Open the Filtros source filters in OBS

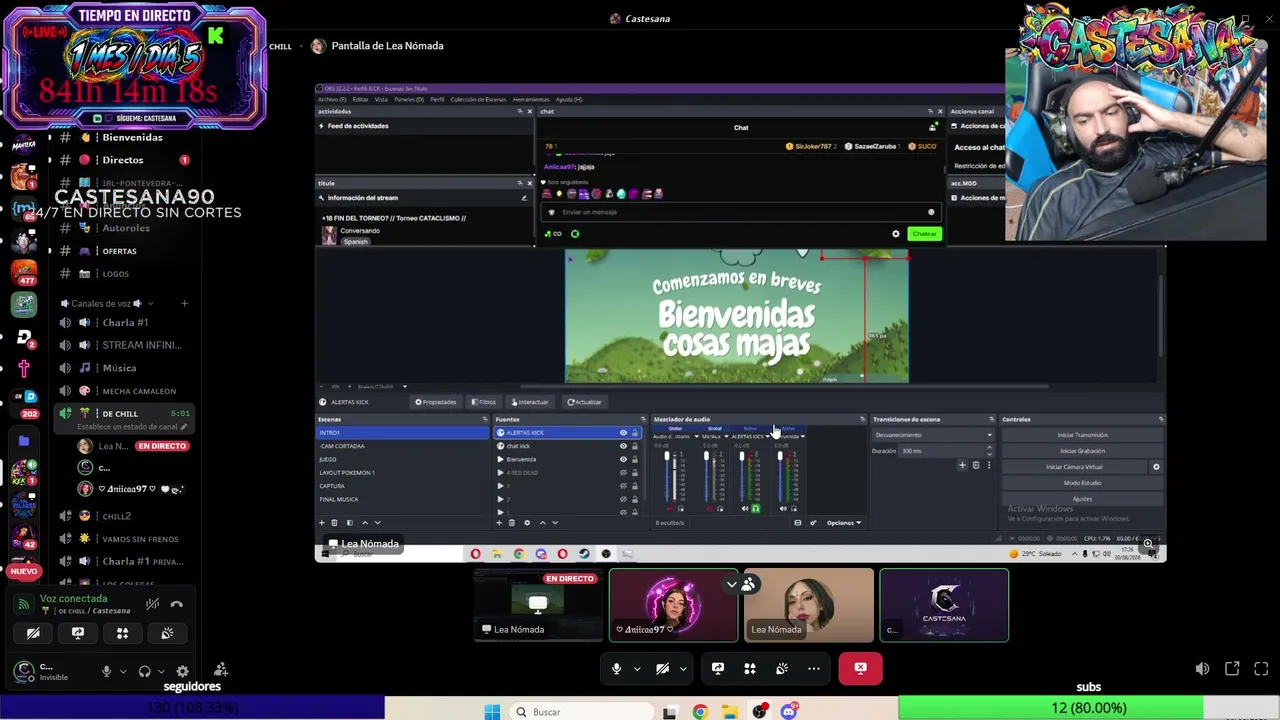pyautogui.click(x=483, y=402)
